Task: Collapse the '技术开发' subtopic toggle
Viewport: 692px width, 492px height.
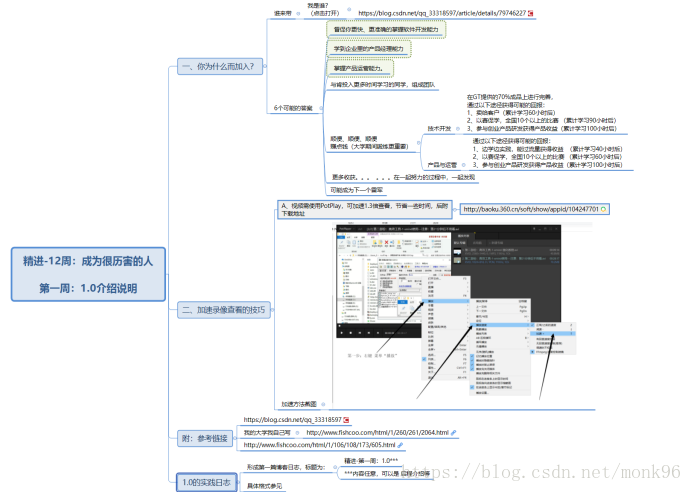Action: coord(458,129)
